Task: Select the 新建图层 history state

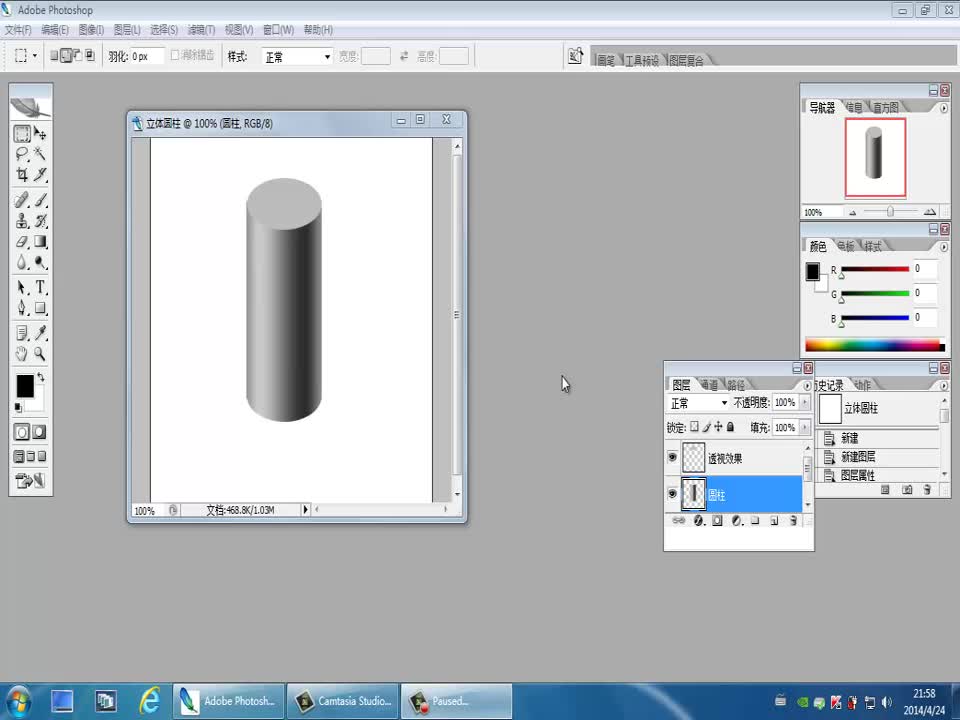Action: 857,457
